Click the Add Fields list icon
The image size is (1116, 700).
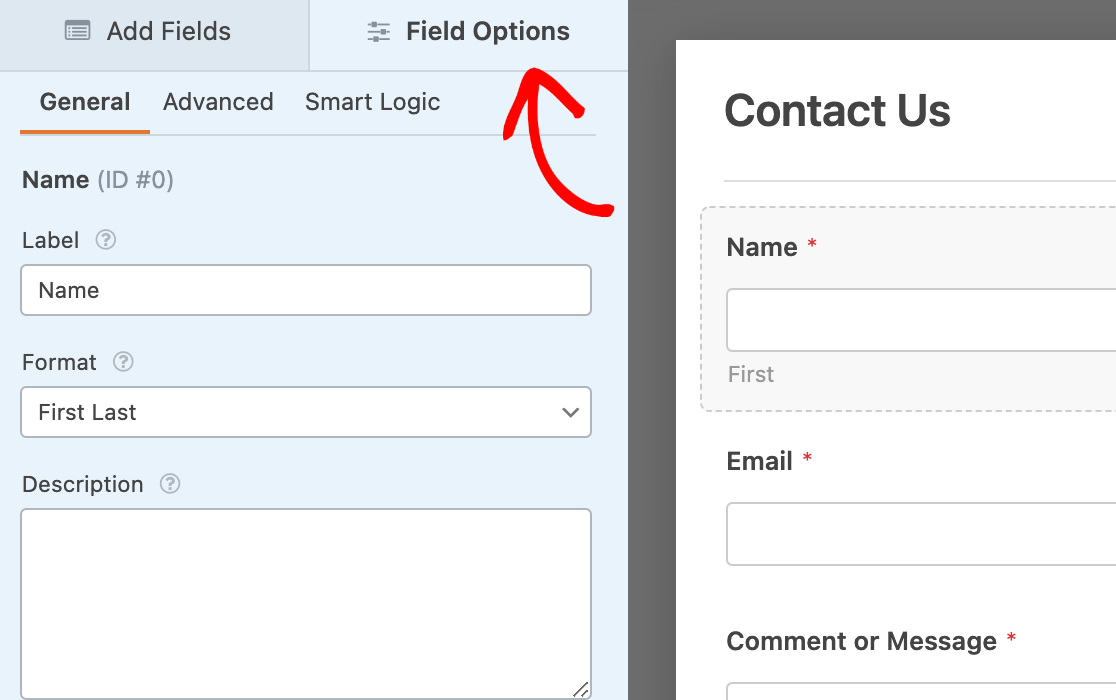[77, 31]
